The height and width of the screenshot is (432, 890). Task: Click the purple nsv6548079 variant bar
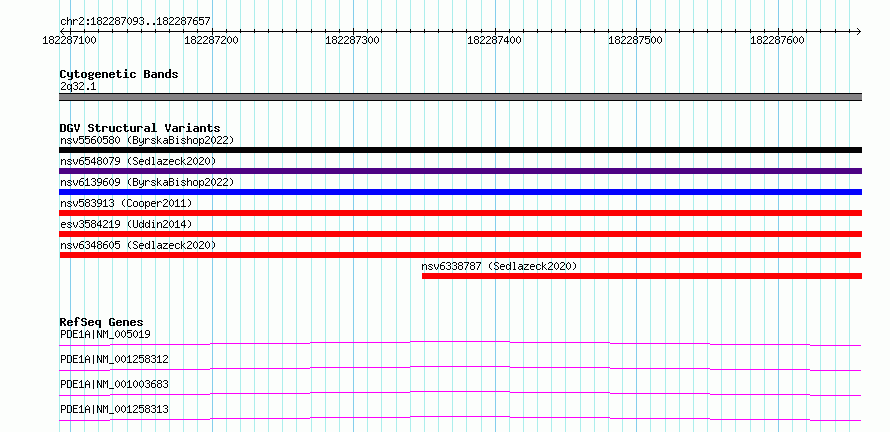(x=460, y=171)
